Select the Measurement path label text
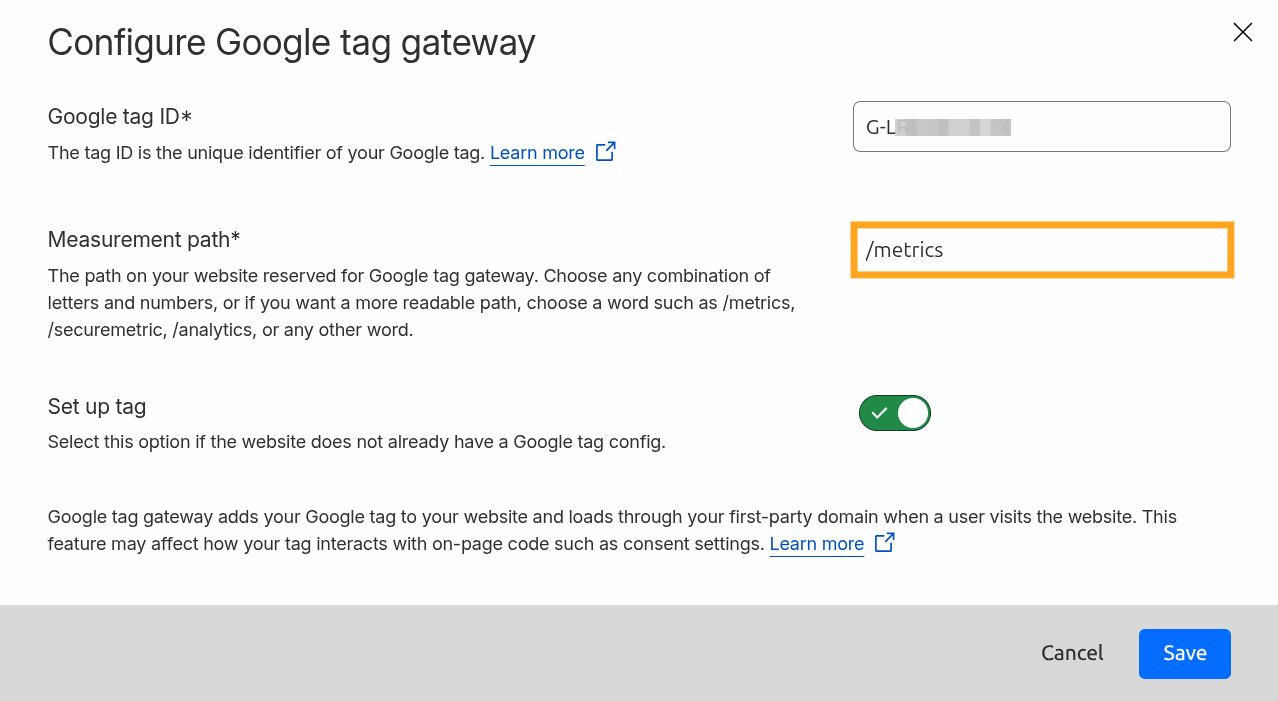Image resolution: width=1278 pixels, height=701 pixels. point(144,240)
